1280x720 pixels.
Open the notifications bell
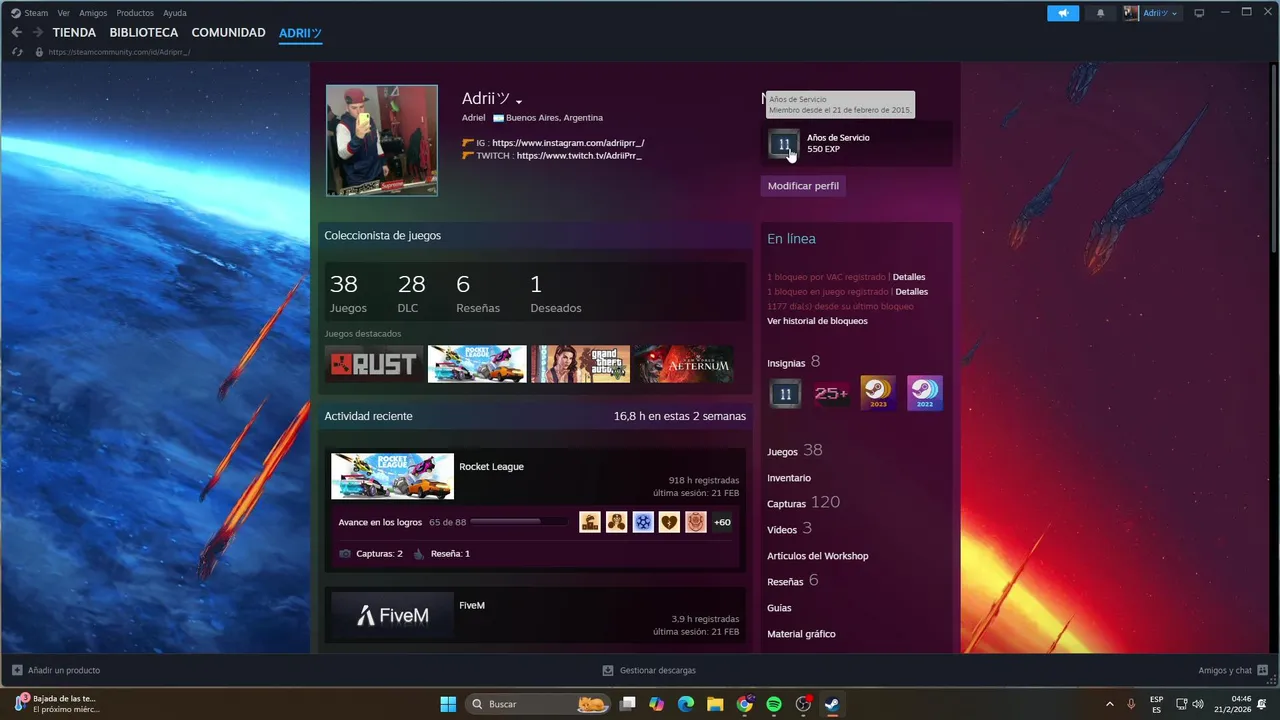coord(1101,13)
